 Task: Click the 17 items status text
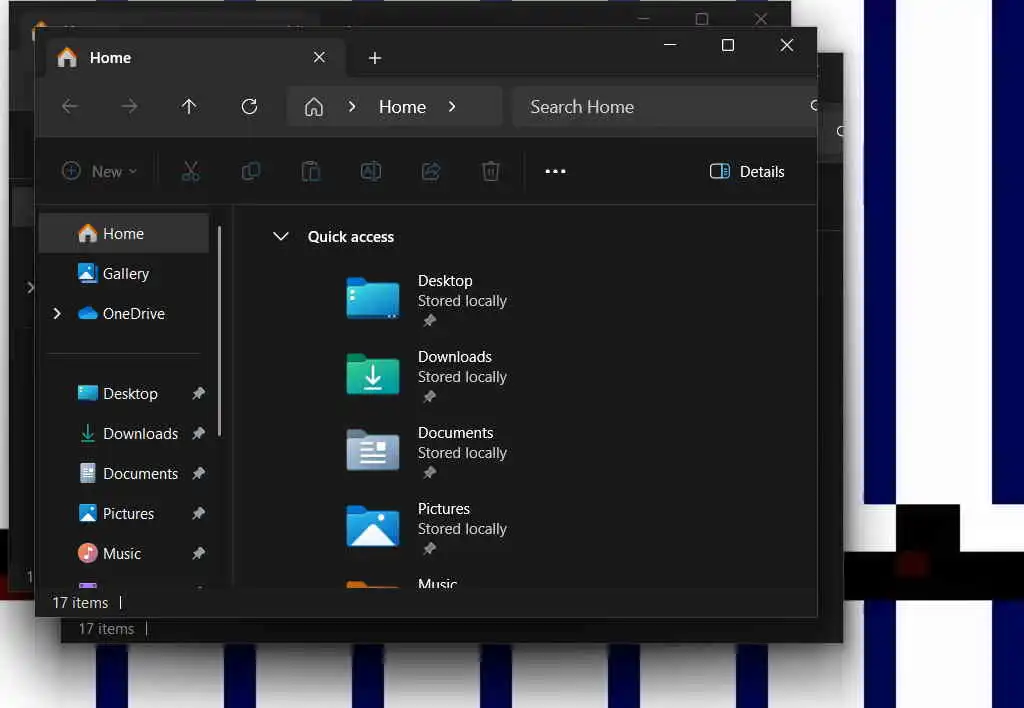point(80,603)
